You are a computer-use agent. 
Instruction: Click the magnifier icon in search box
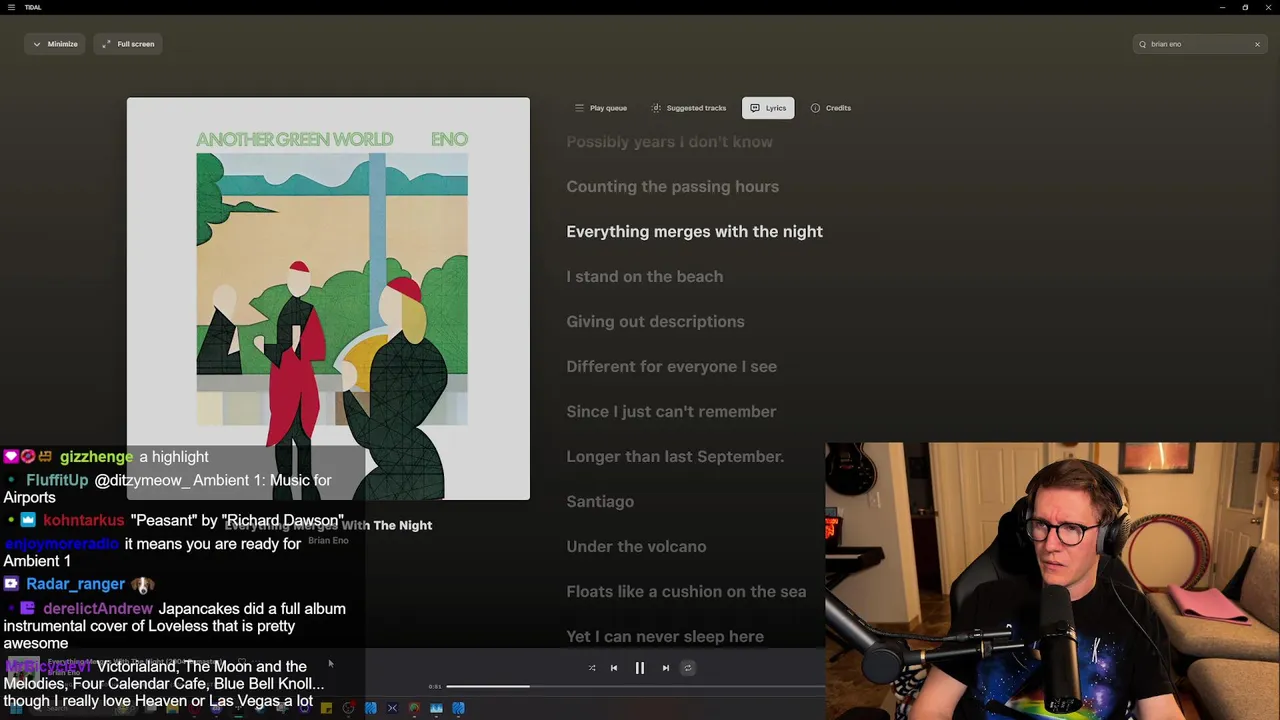(x=1142, y=44)
